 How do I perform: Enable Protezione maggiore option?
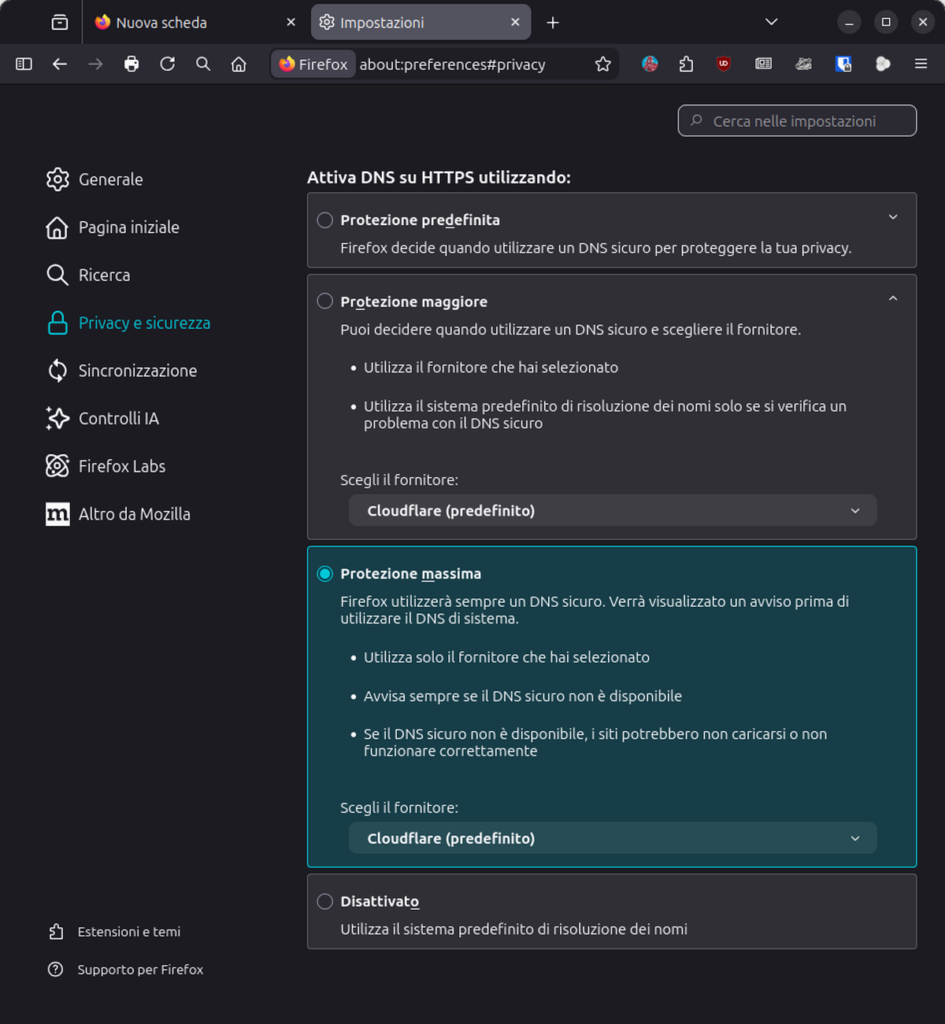324,301
